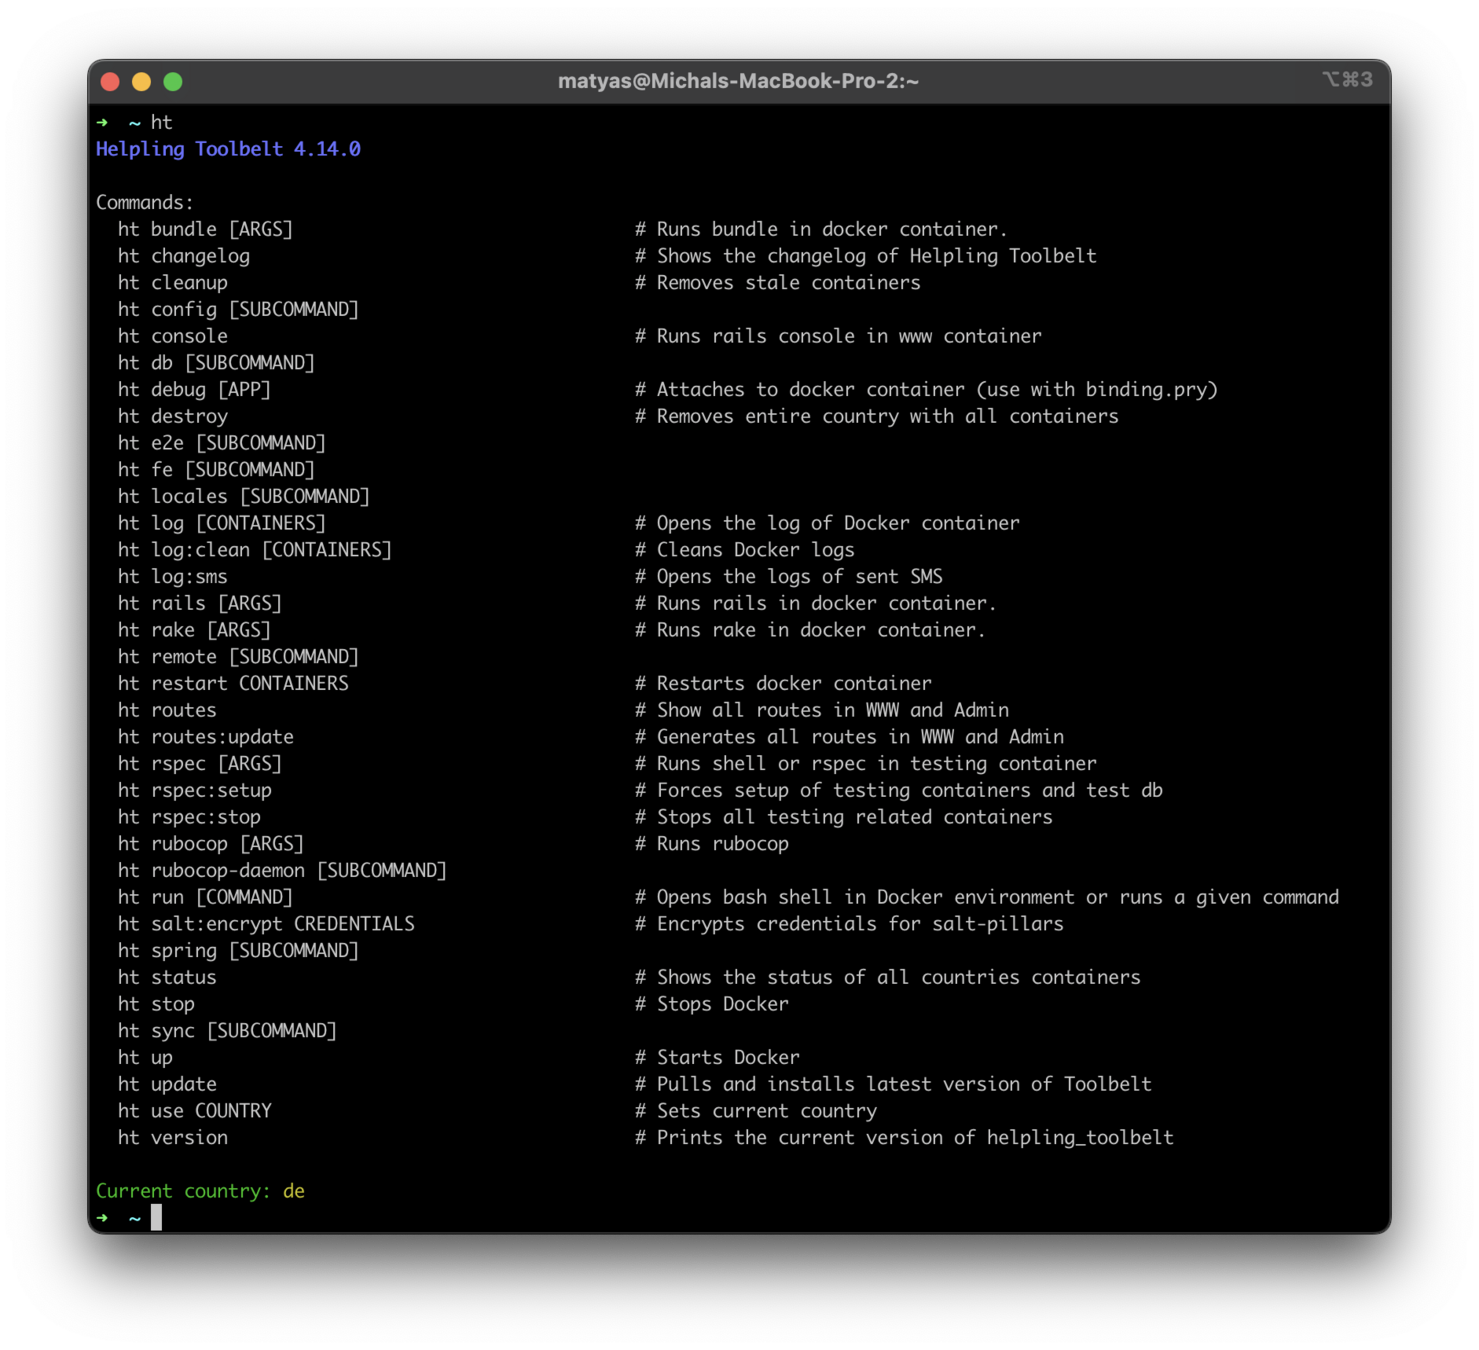Click 'ht fe [SUBCOMMAND]' line

point(216,470)
